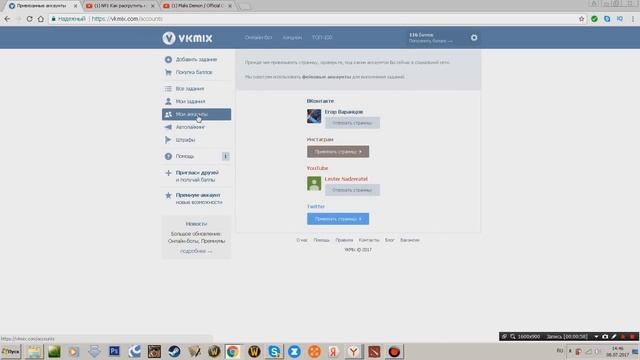Switch to the third YouTube browser tab
640x360 pixels.
pos(197,6)
